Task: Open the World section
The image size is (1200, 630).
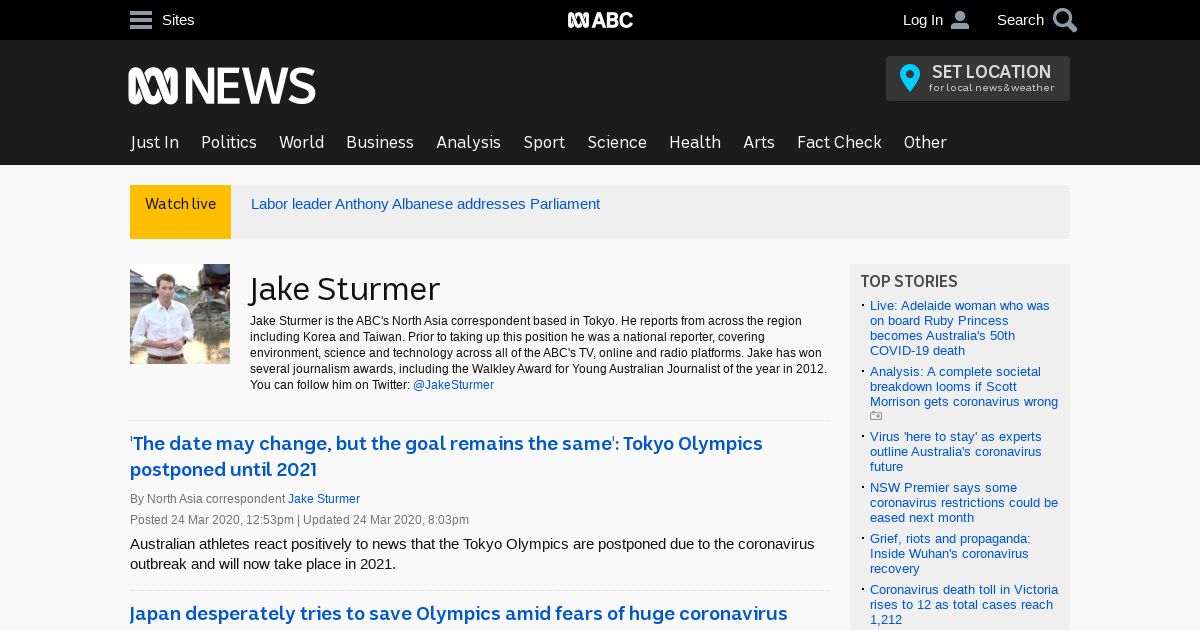Action: pos(301,142)
